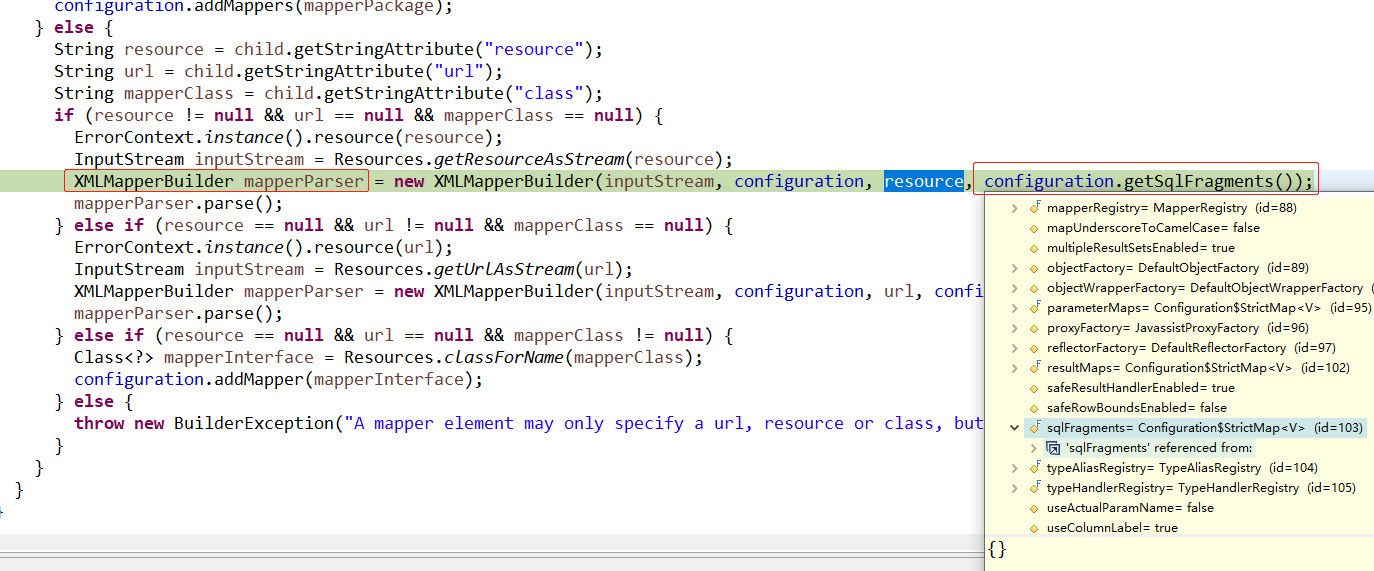The width and height of the screenshot is (1374, 571).
Task: Click the references icon beside 'sqlFragments' referenced from
Action: tap(1053, 448)
